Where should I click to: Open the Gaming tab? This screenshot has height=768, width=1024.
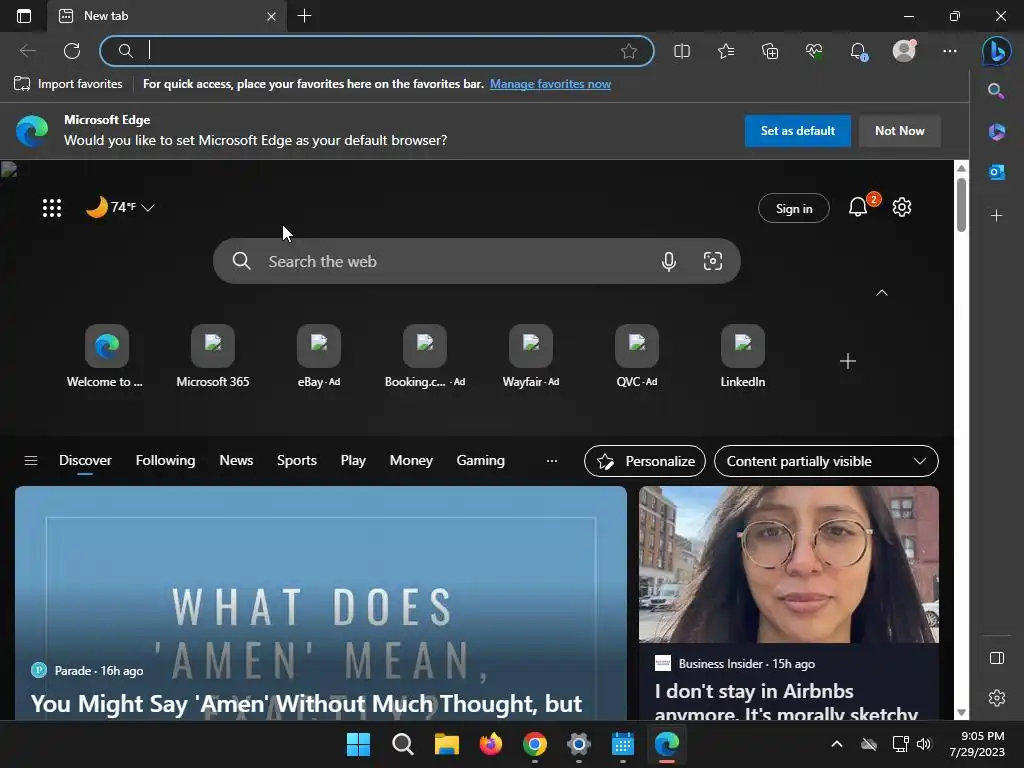480,460
